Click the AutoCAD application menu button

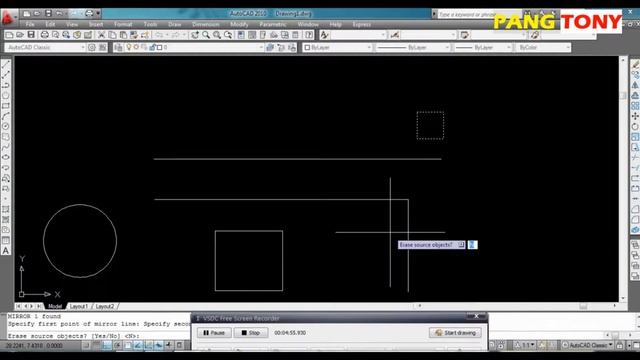pyautogui.click(x=8, y=17)
